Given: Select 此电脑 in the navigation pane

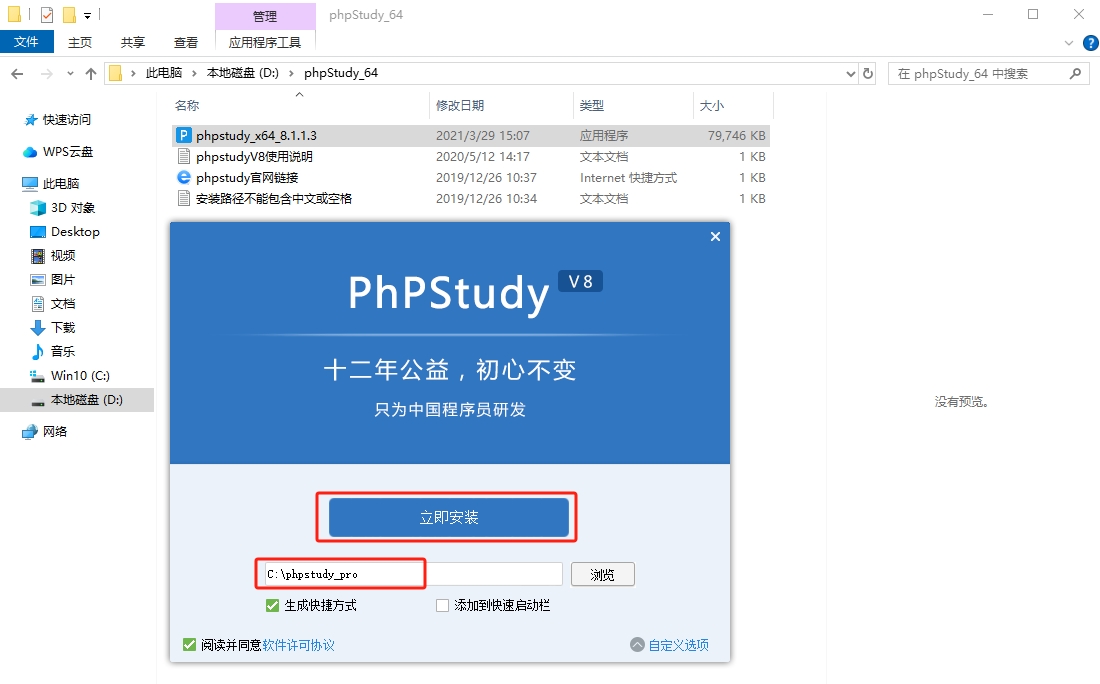Looking at the screenshot, I should (61, 184).
